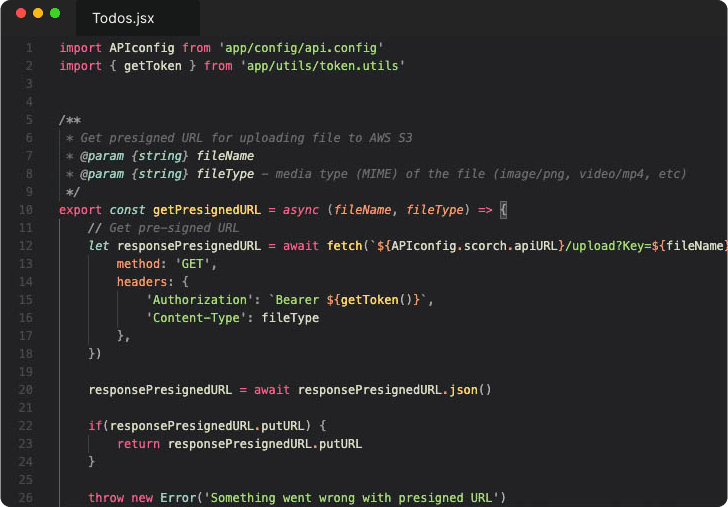Screen dimensions: 728x507
Task: Click getToken in the import statement
Action: 153,66
